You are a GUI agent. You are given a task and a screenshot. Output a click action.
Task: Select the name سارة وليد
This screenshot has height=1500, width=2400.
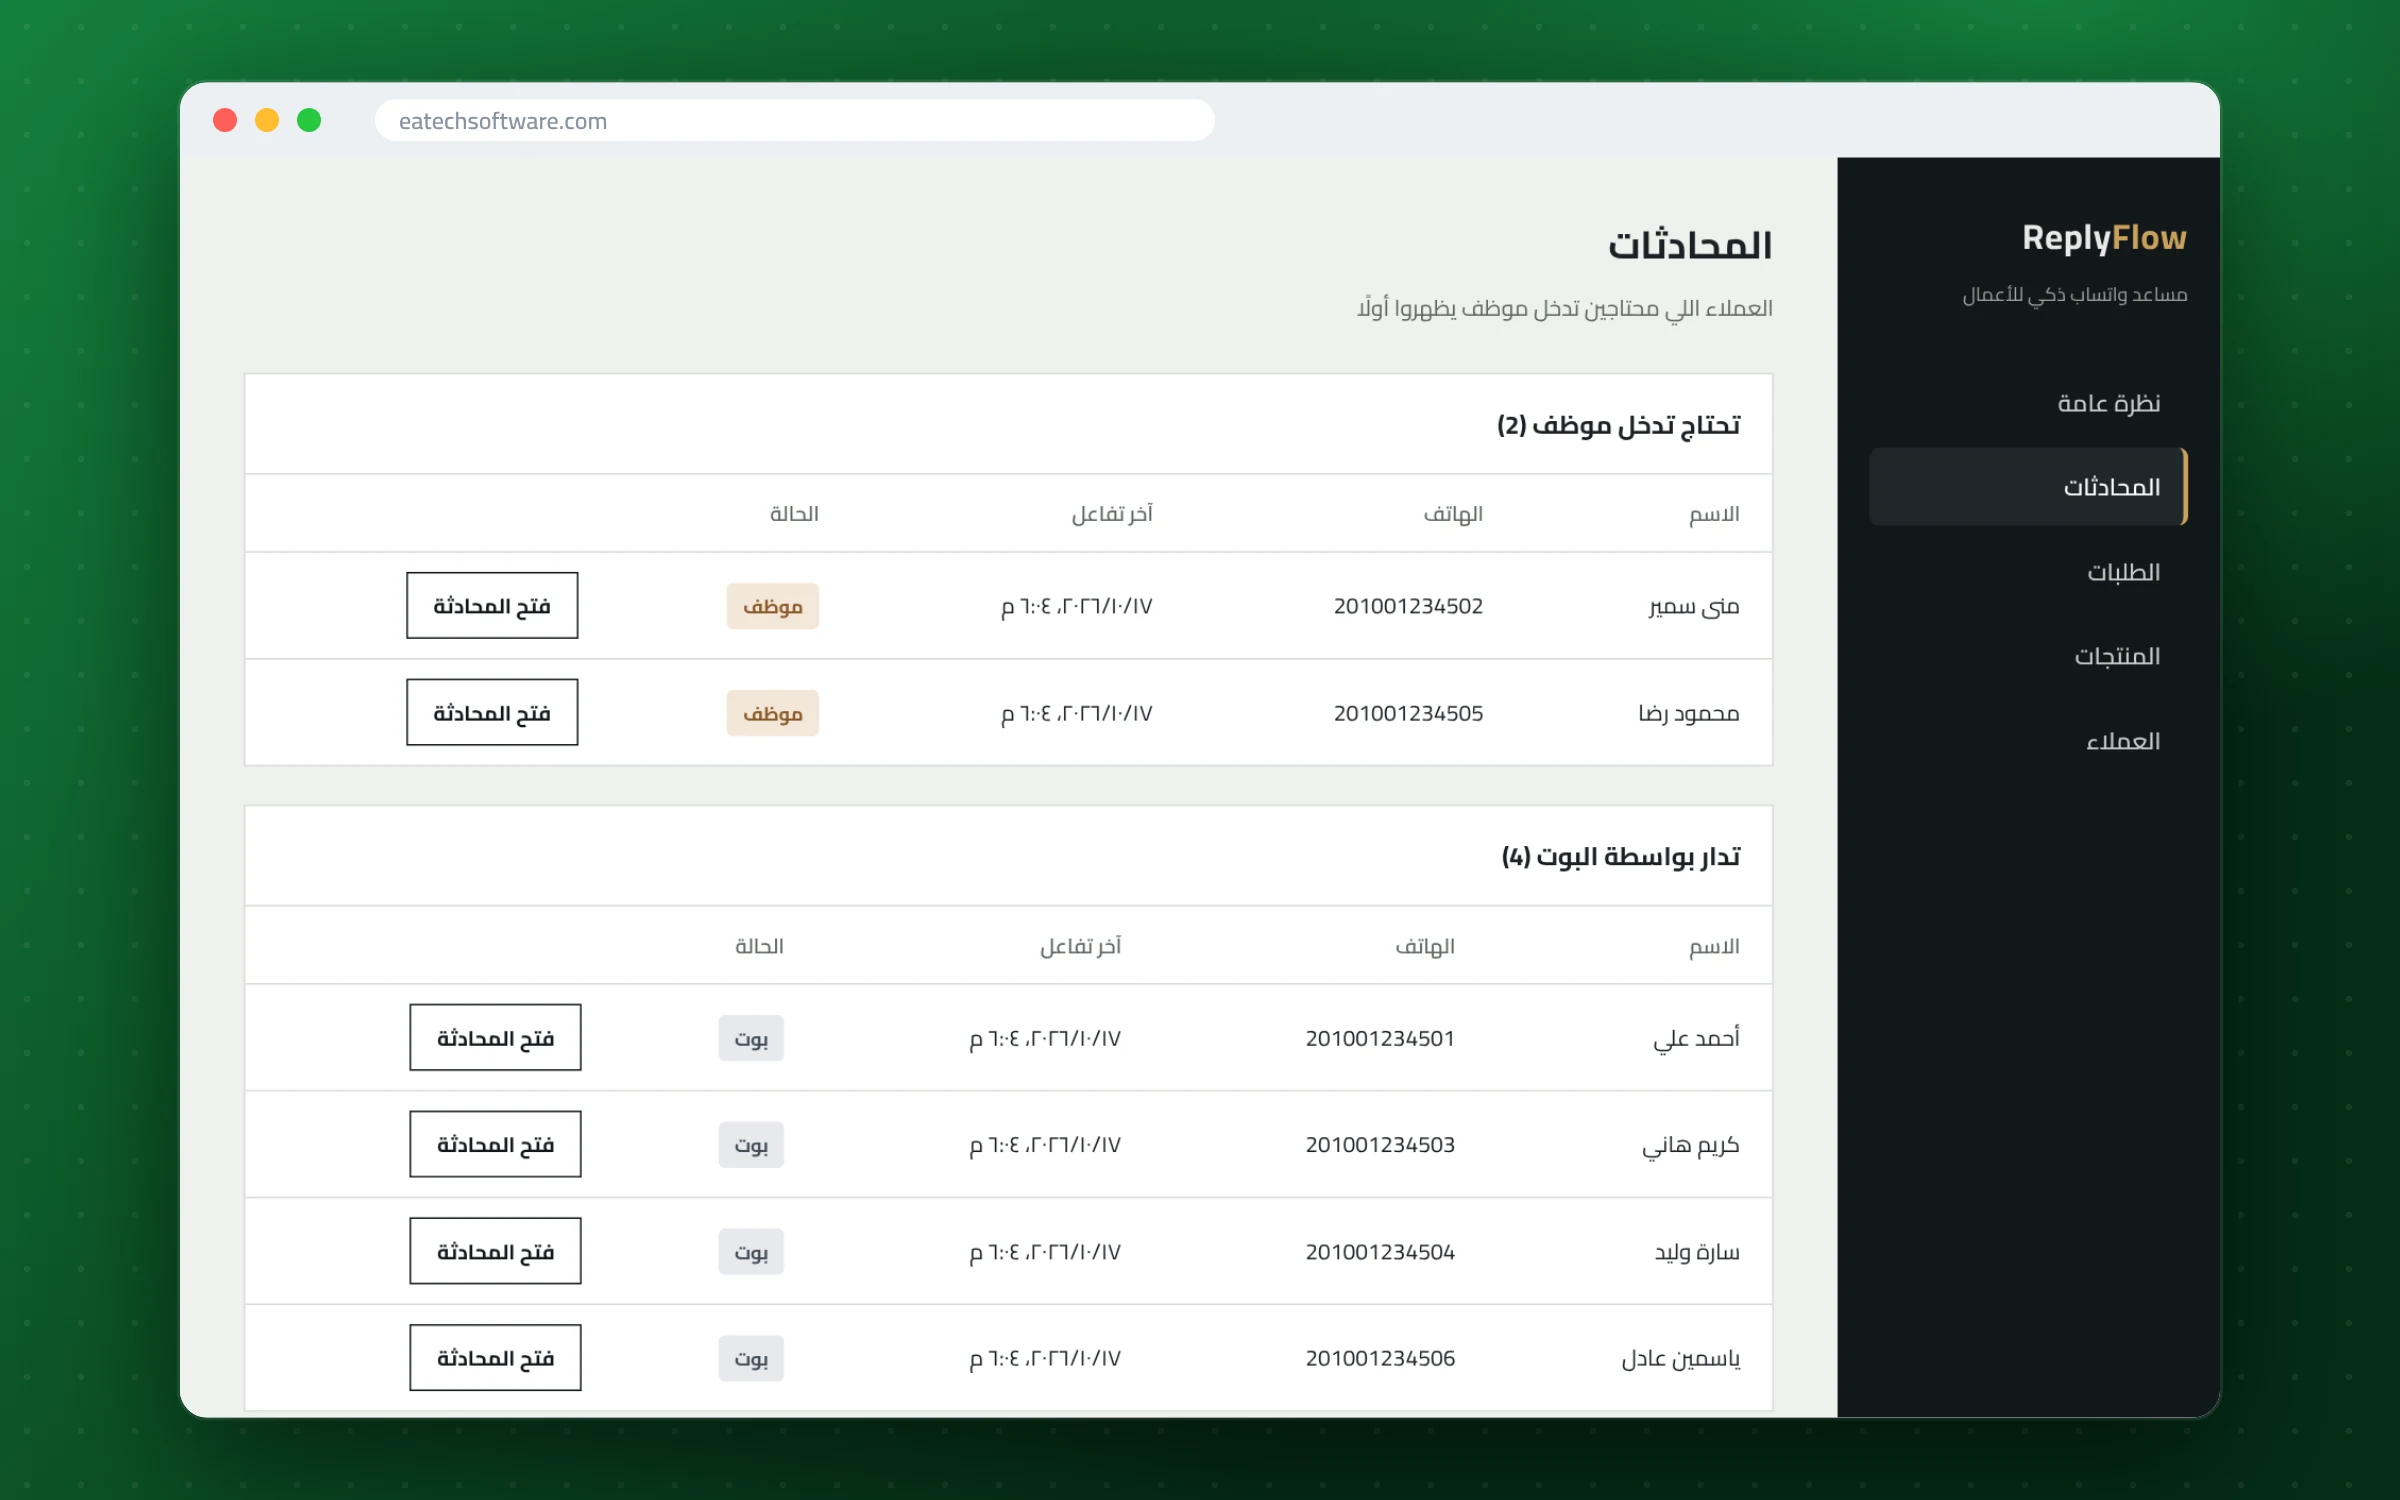tap(1697, 1252)
